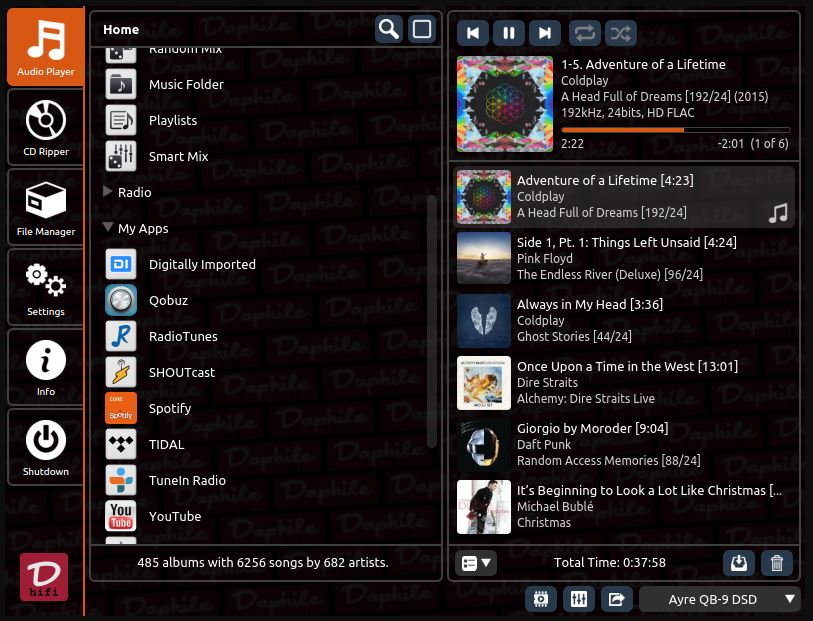
Task: Select Giorgio by Moroder track
Action: [624, 444]
